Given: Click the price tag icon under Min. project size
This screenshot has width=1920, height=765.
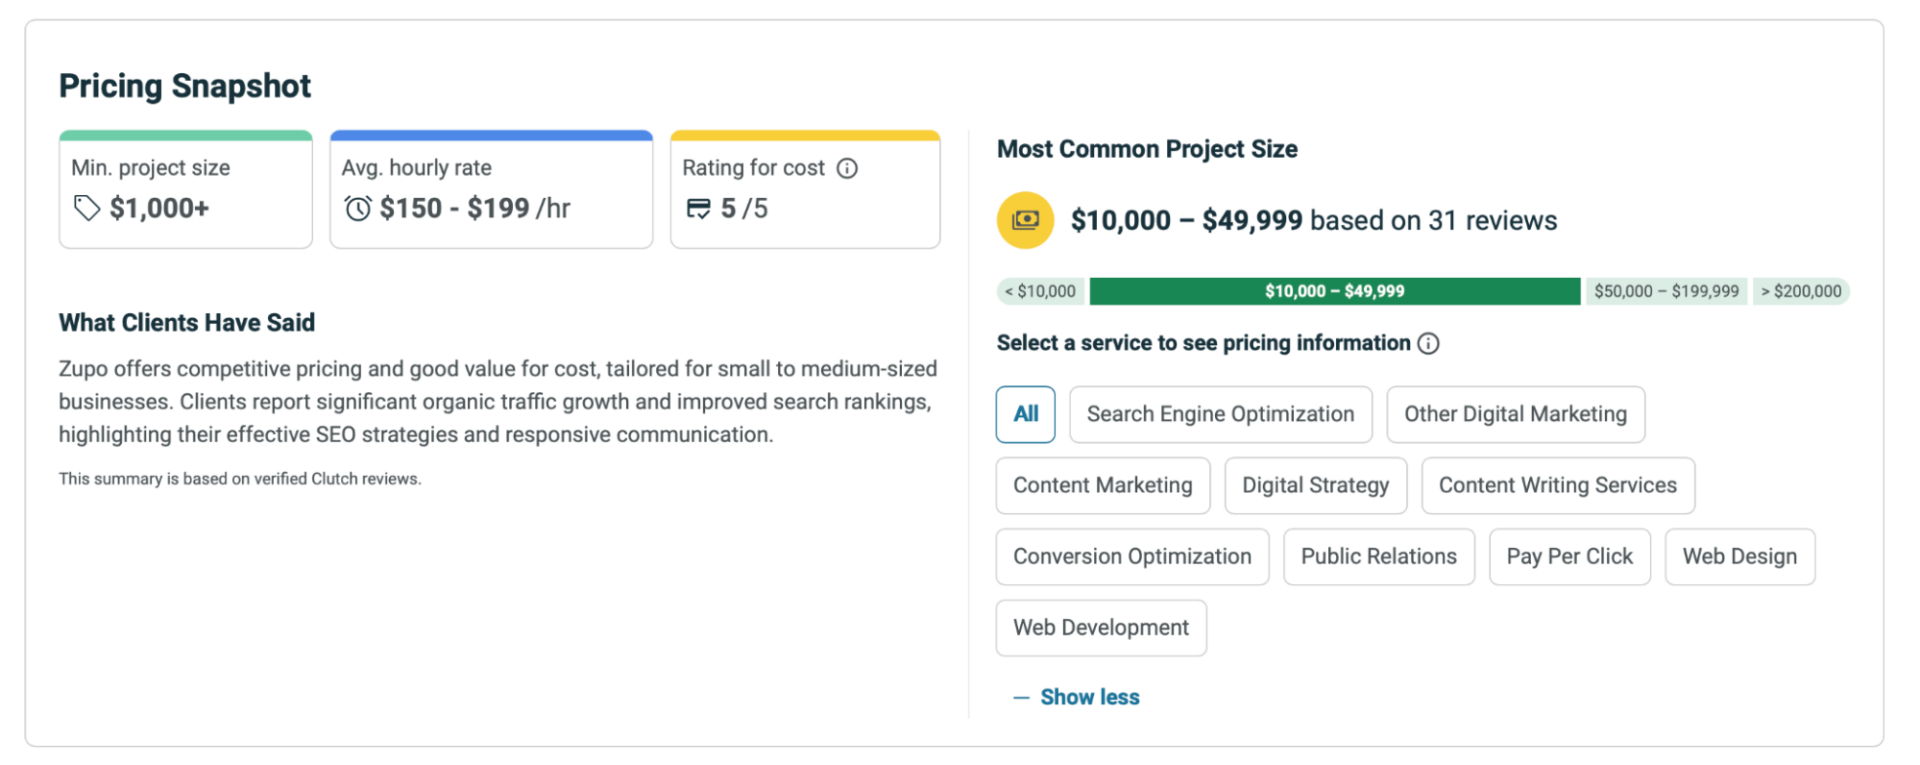Looking at the screenshot, I should (87, 208).
